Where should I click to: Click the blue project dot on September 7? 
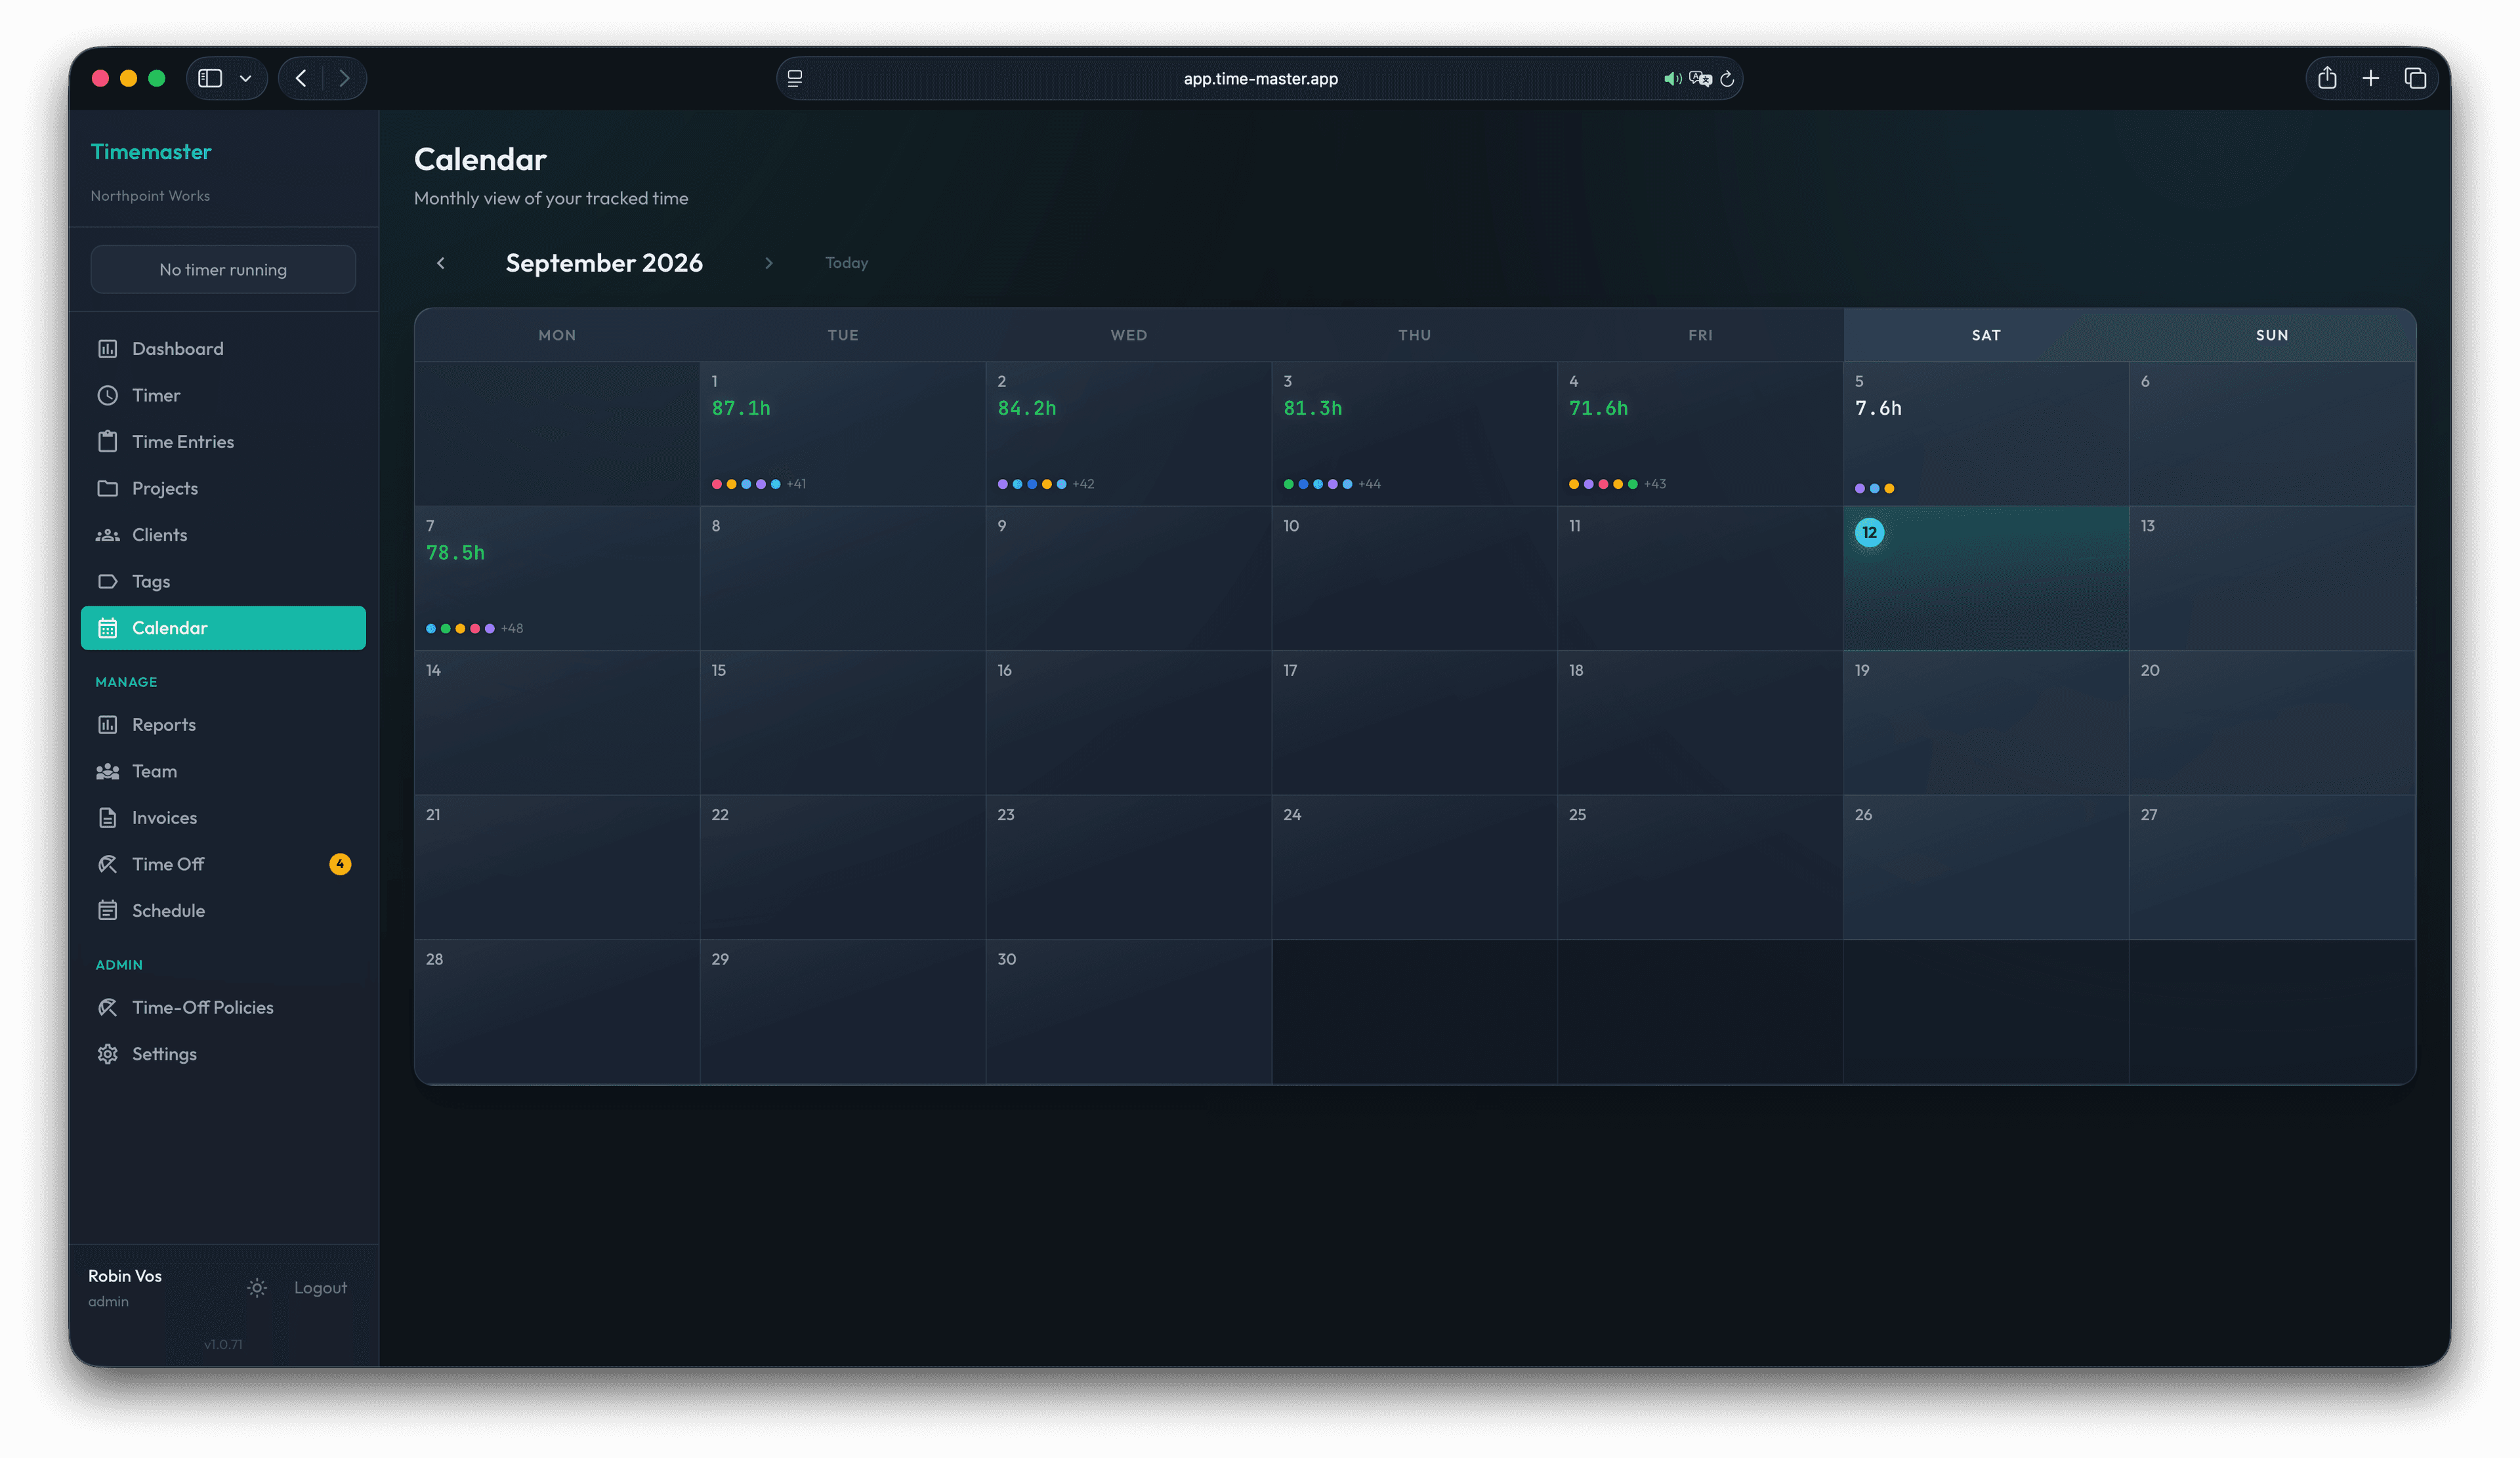[431, 629]
